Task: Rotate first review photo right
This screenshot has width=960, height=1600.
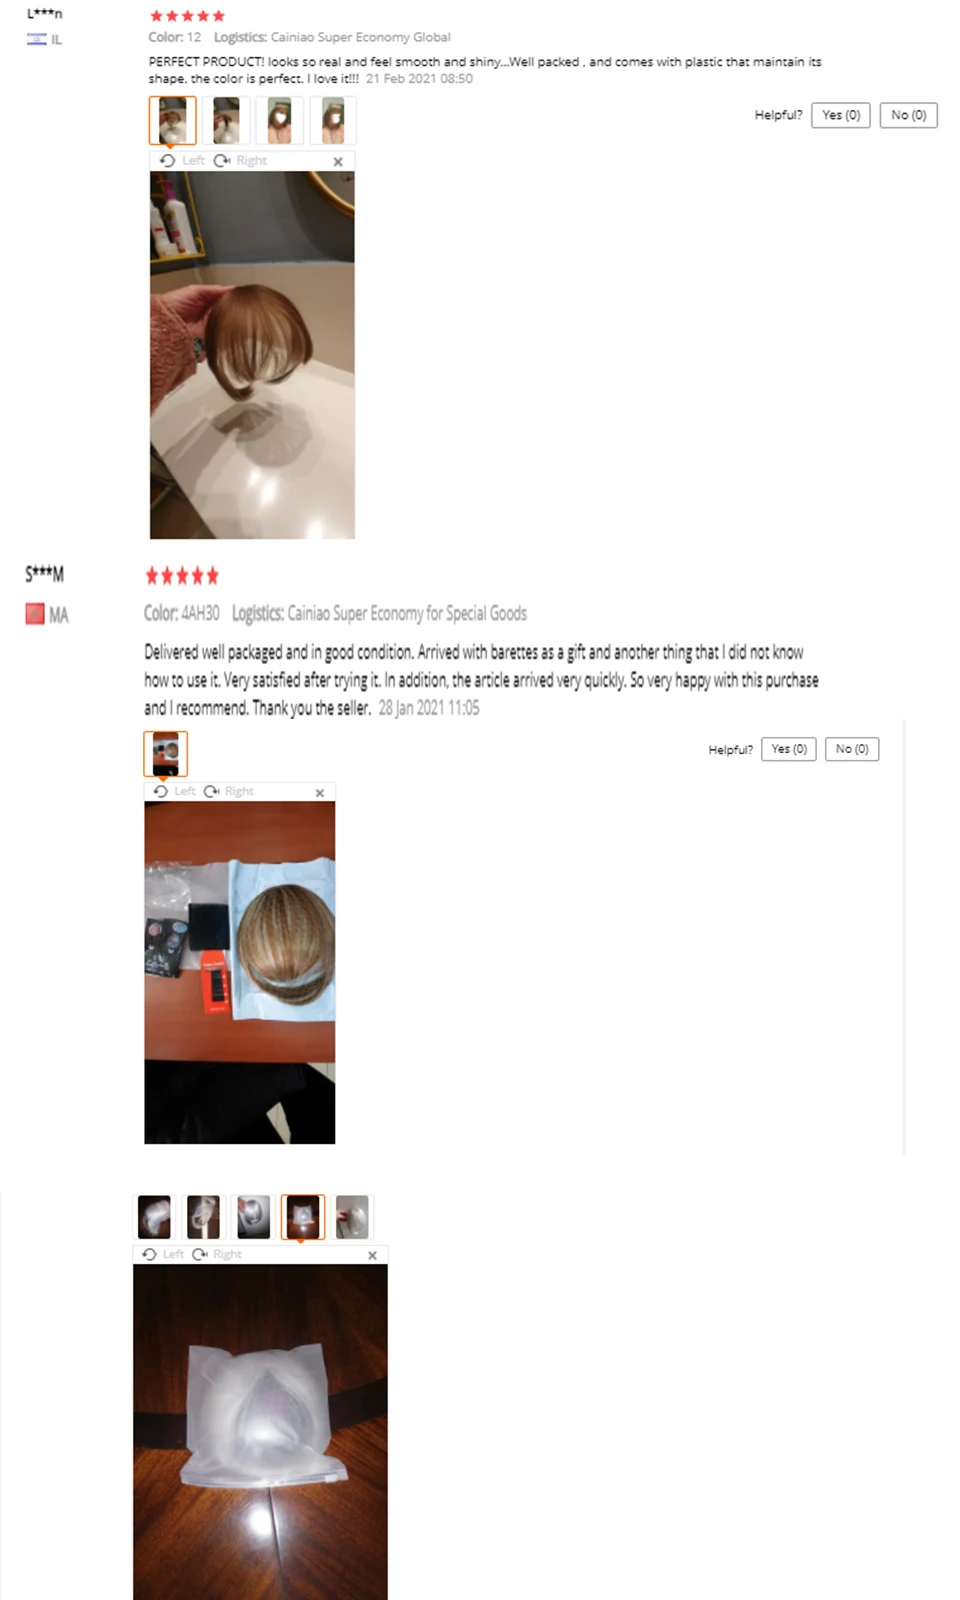Action: point(240,161)
